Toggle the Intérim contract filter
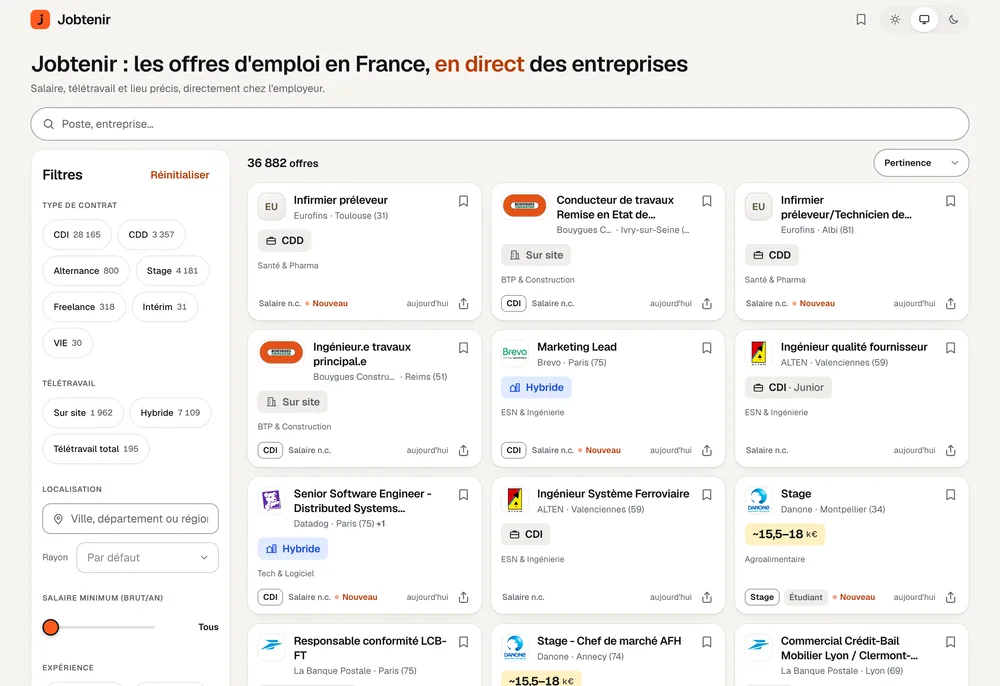1000x686 pixels. coord(165,307)
